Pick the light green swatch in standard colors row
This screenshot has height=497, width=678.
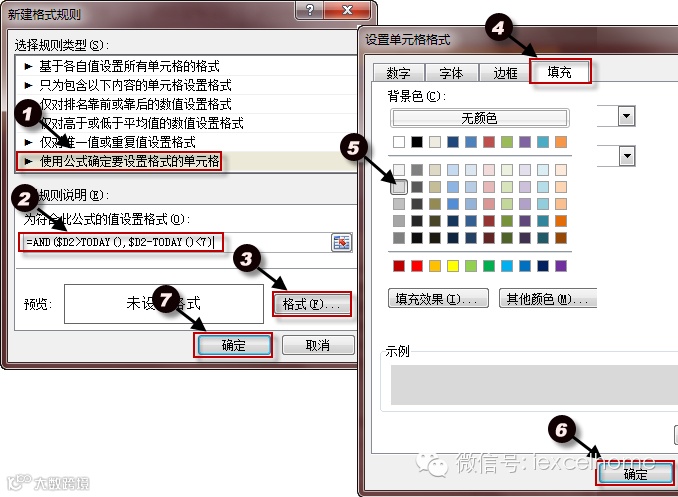coord(471,266)
